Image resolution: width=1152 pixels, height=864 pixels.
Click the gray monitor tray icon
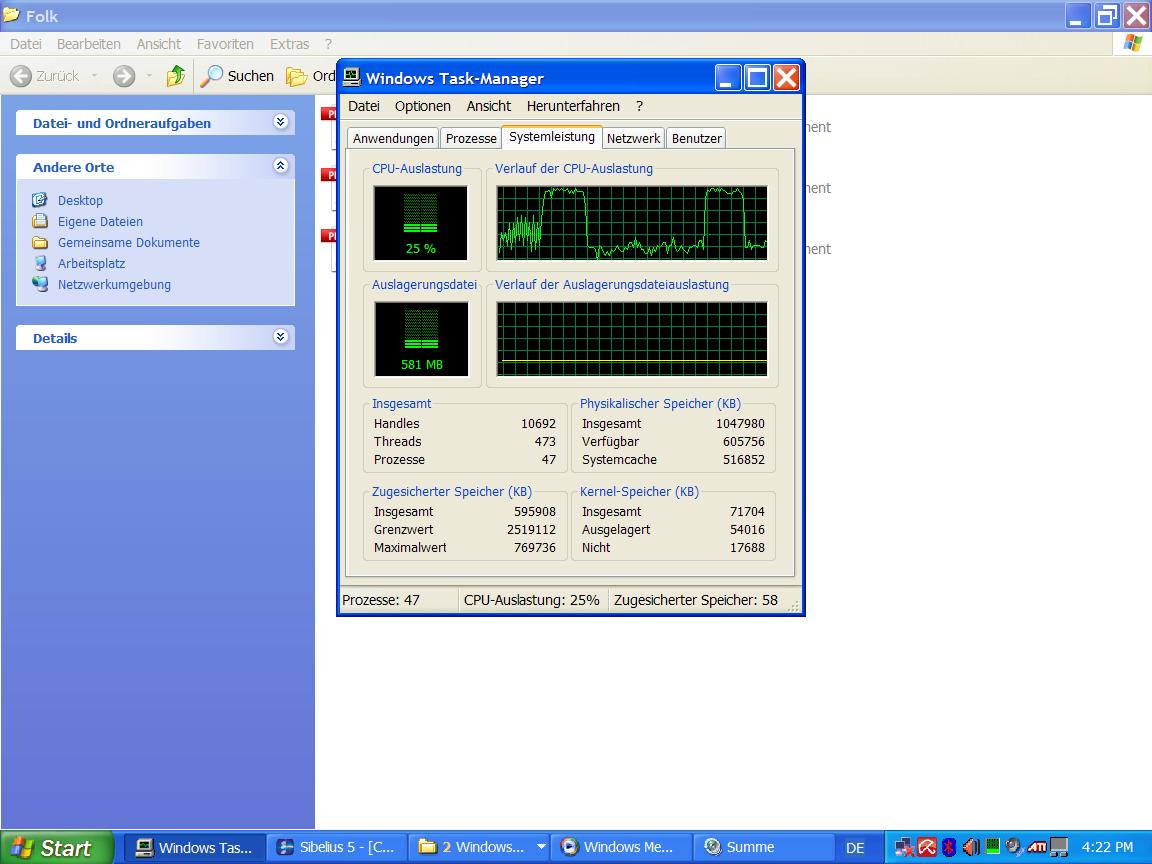click(x=1059, y=847)
